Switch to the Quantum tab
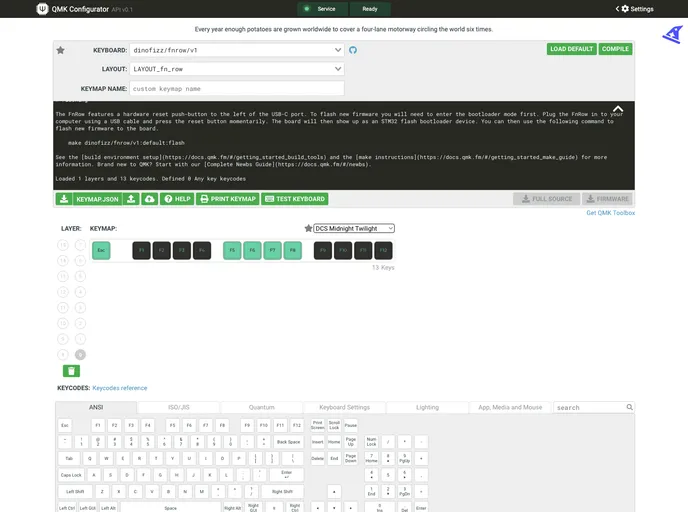688x512 pixels. (262, 407)
